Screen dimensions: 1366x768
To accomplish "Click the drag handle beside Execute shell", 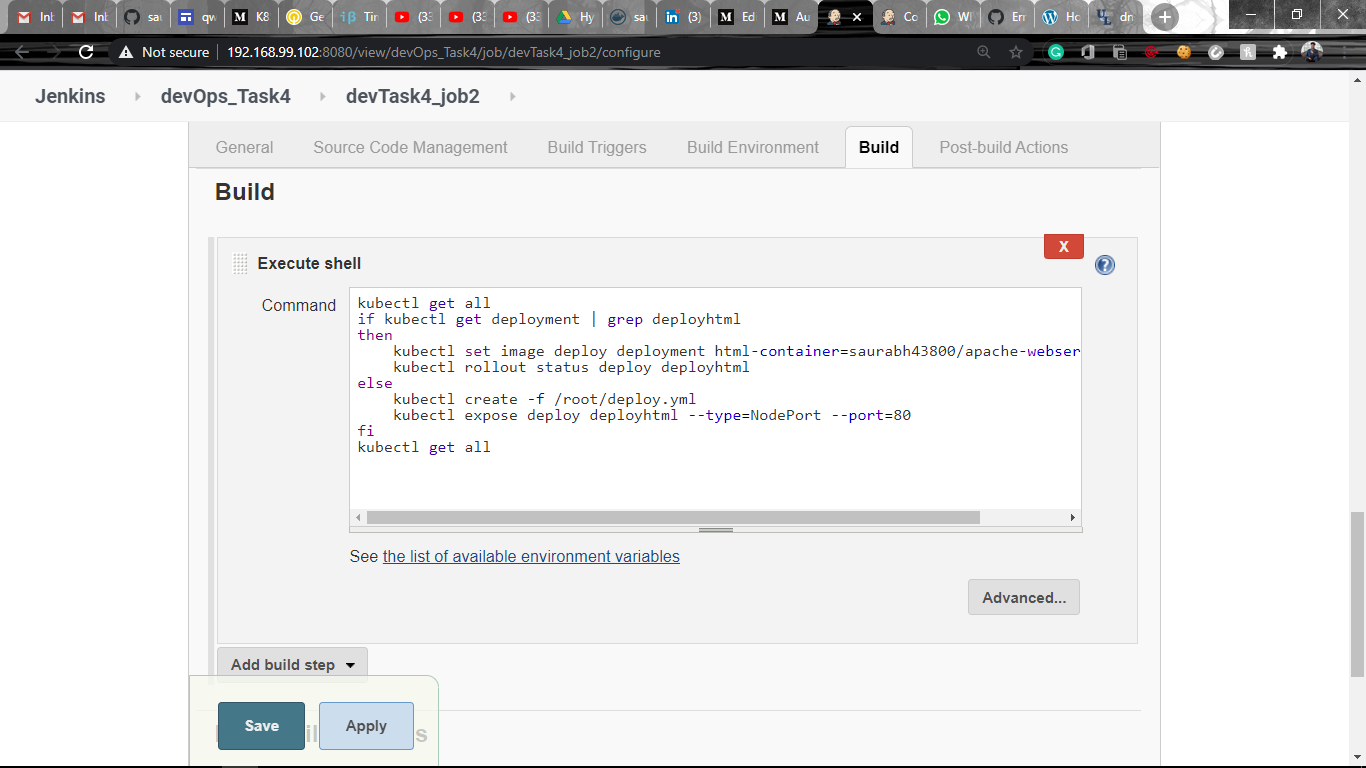I will pos(240,263).
